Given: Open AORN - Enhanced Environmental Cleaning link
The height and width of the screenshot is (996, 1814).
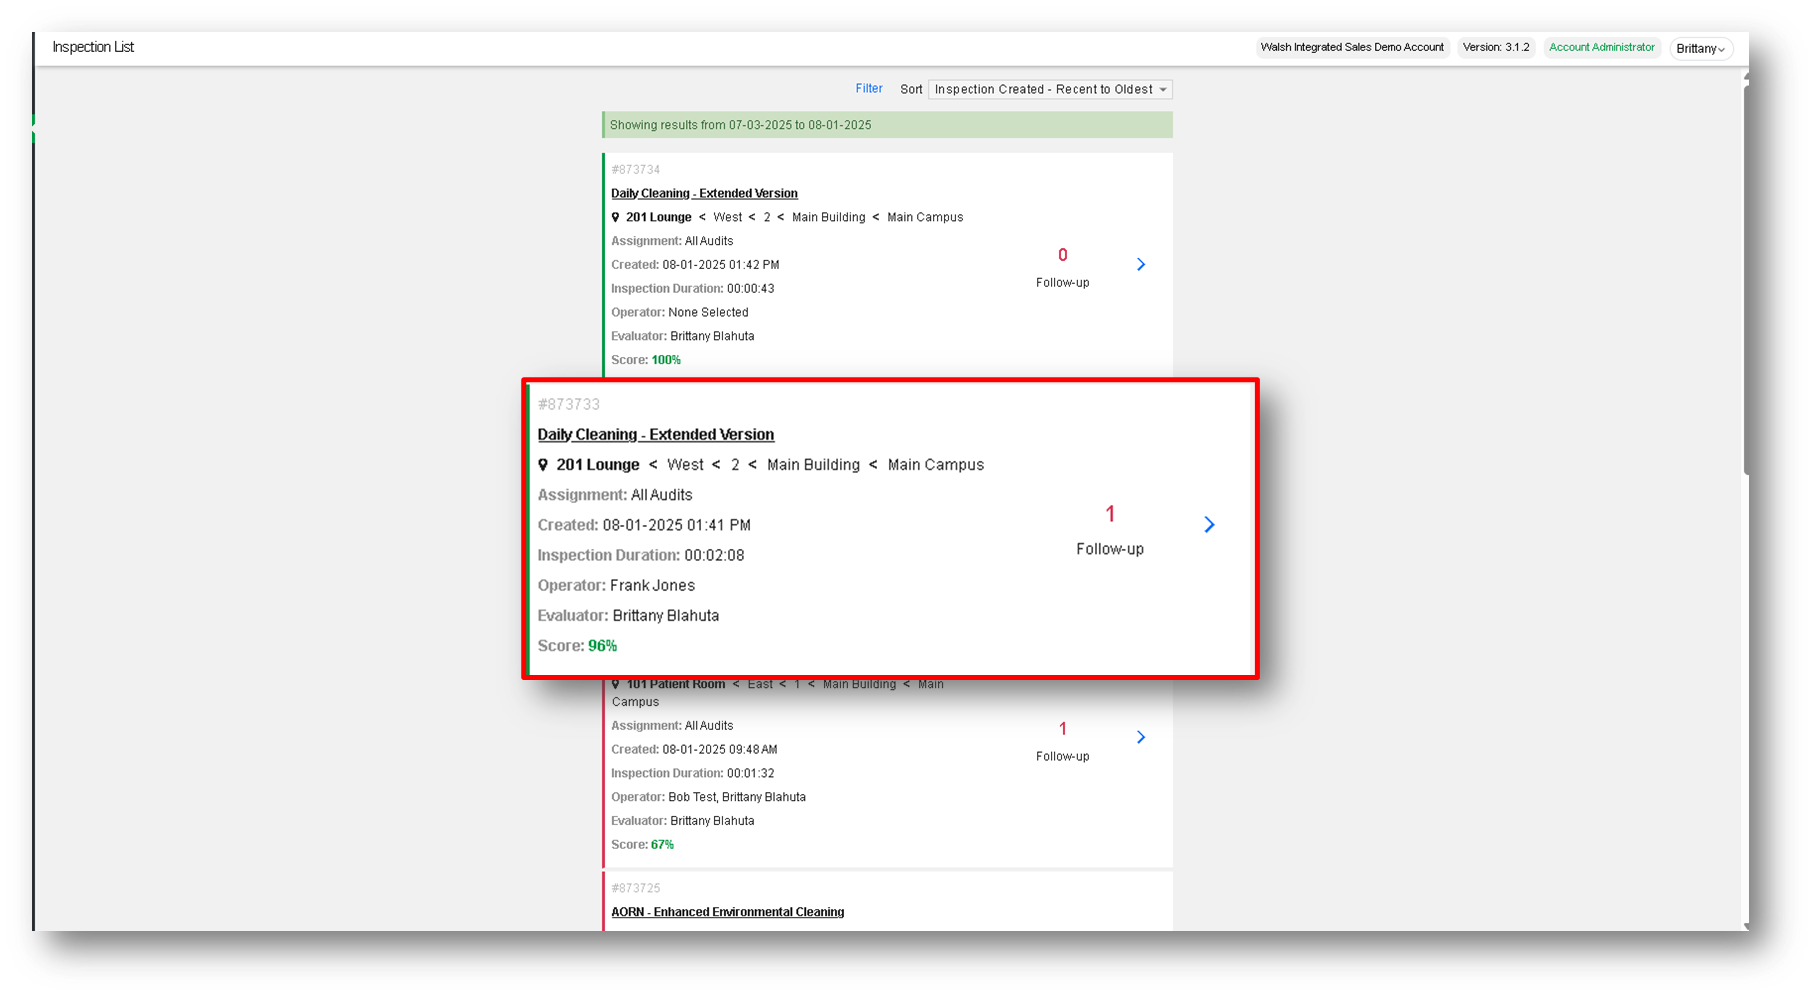Looking at the screenshot, I should 728,912.
